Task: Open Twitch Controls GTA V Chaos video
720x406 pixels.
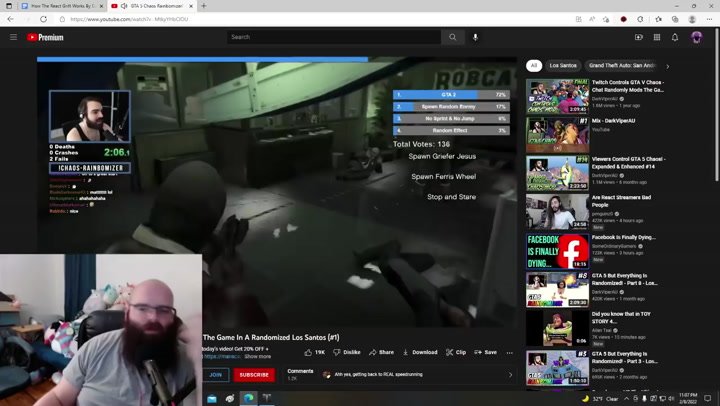Action: tap(557, 96)
